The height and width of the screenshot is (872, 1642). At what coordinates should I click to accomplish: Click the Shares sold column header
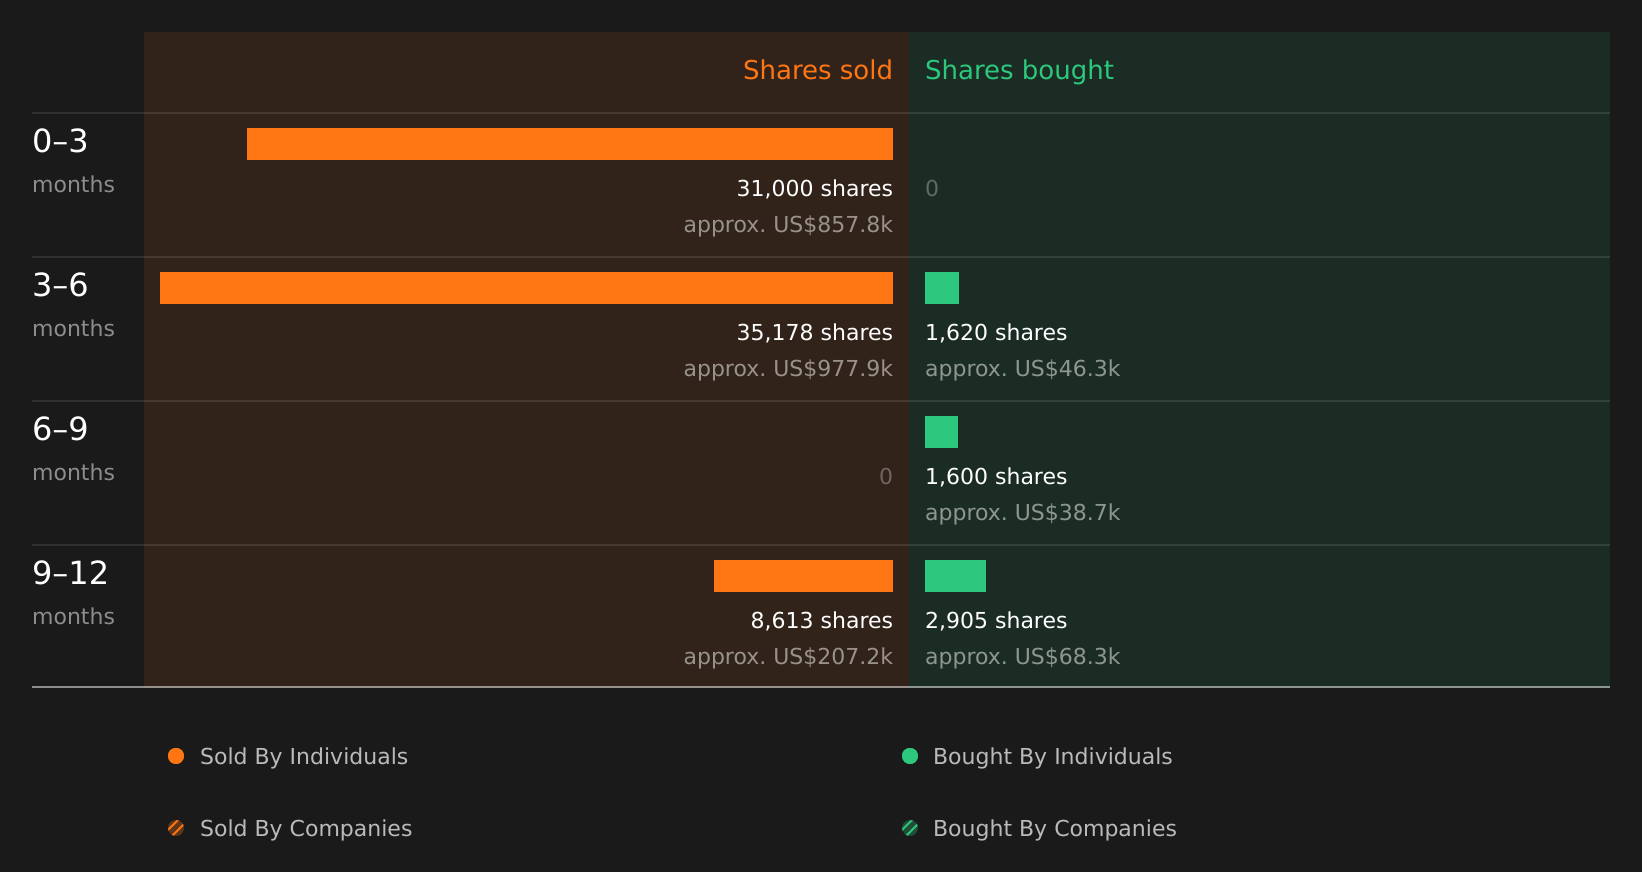817,70
